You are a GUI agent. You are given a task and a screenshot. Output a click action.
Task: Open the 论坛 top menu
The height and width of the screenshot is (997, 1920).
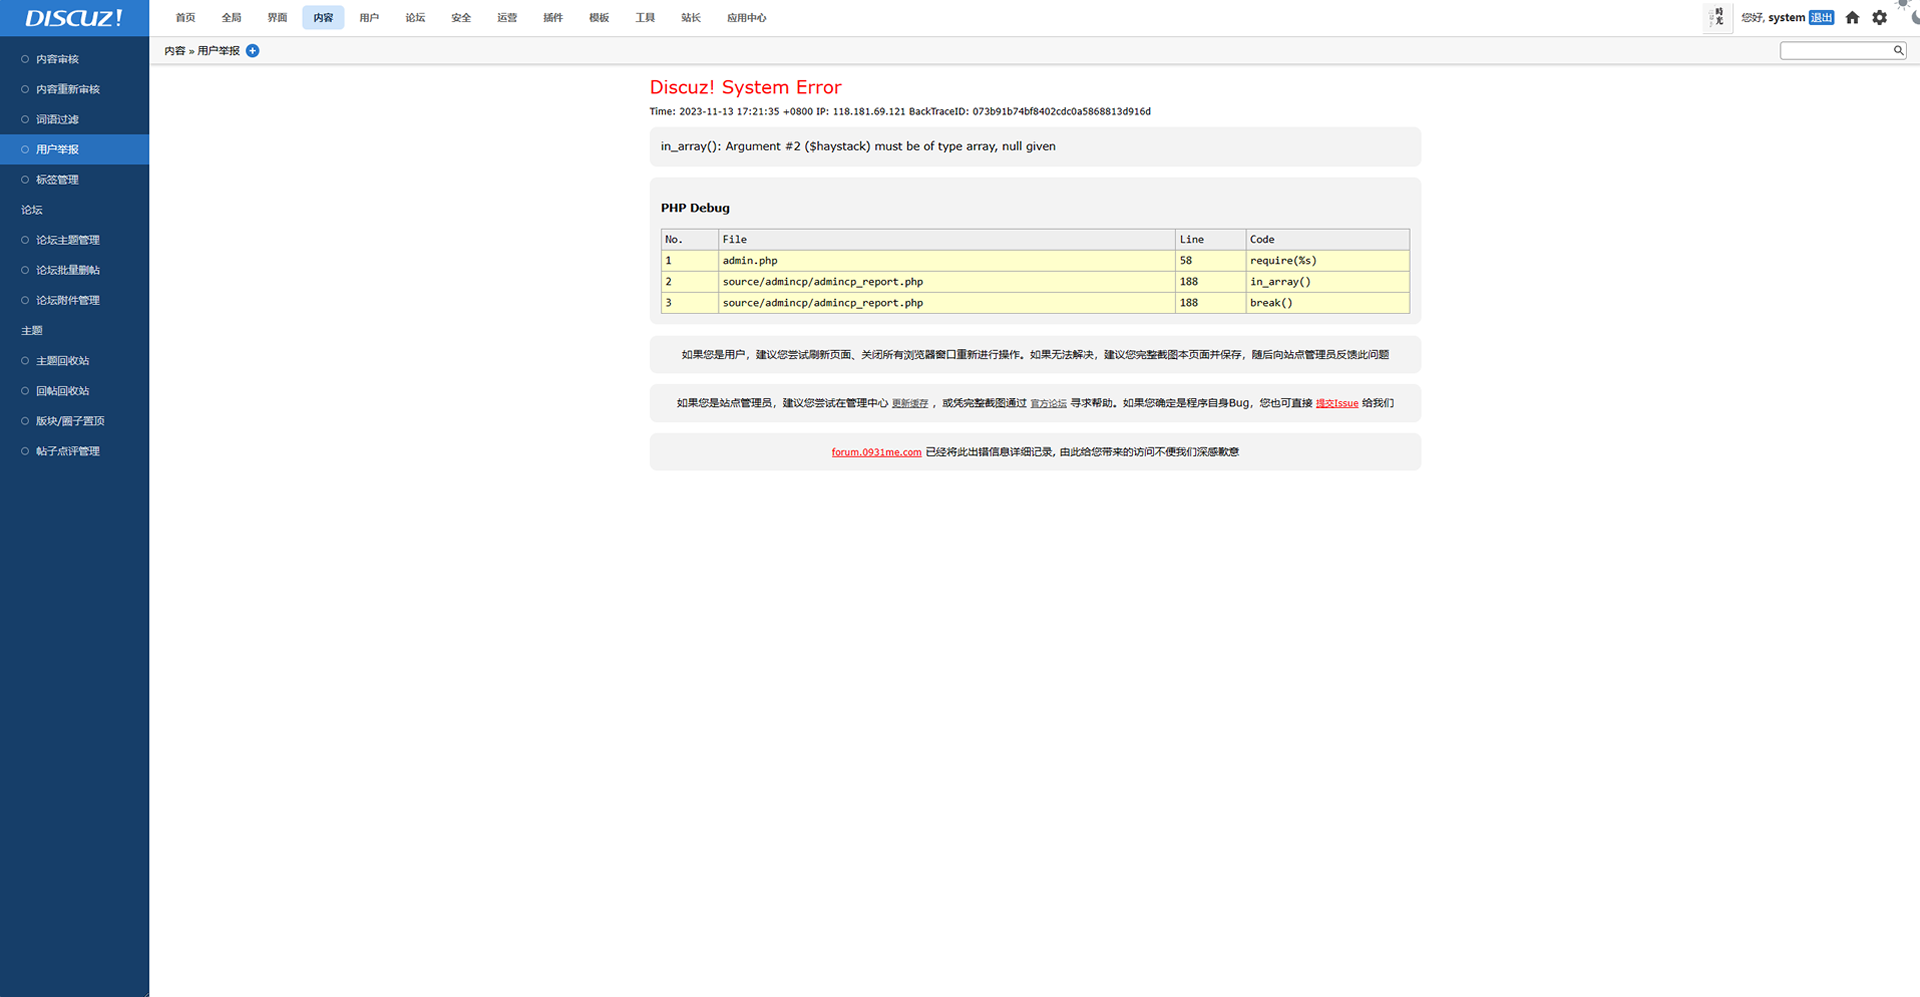tap(415, 18)
